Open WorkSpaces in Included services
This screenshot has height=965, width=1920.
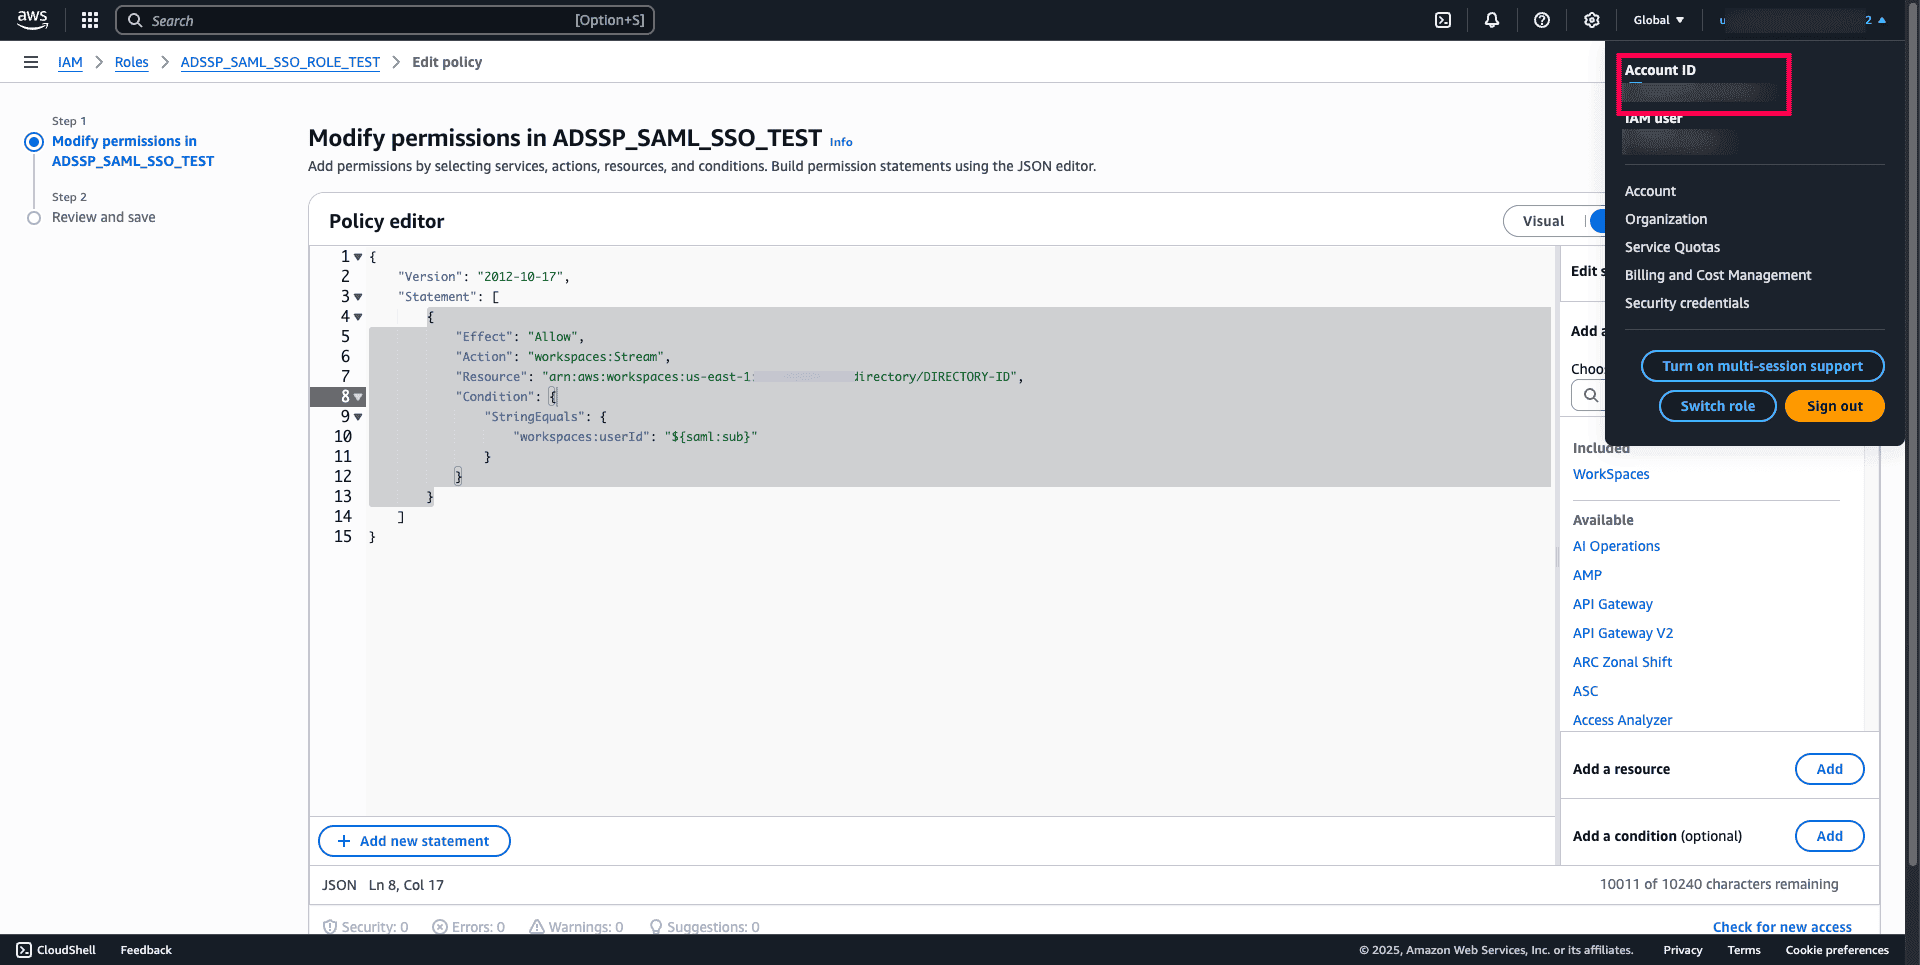1611,474
